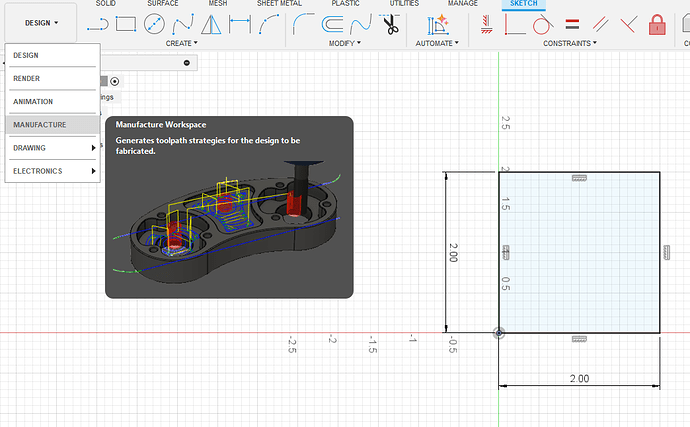Select the Offset tool in Modify
Image resolution: width=690 pixels, height=427 pixels.
[332, 24]
